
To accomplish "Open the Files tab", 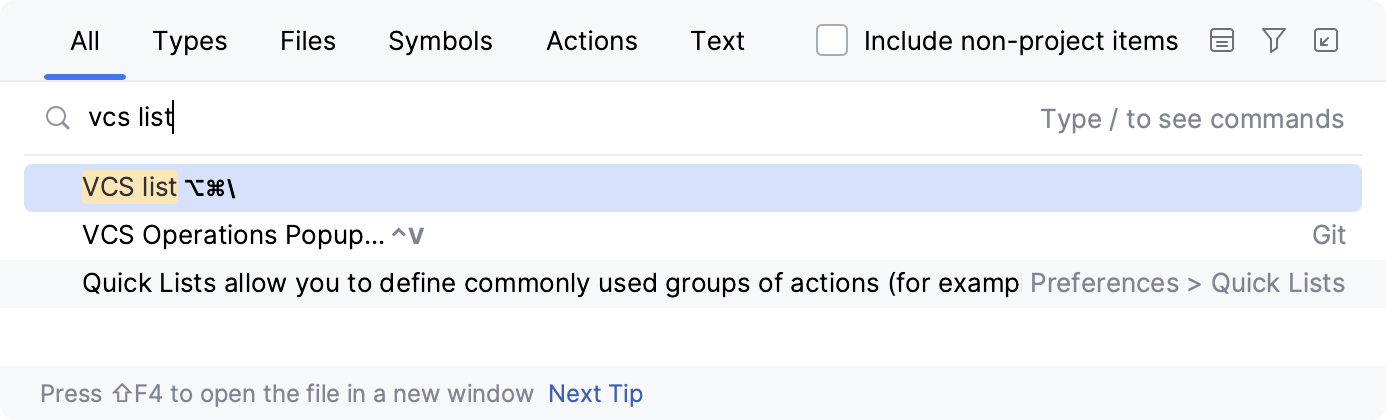I will click(308, 41).
